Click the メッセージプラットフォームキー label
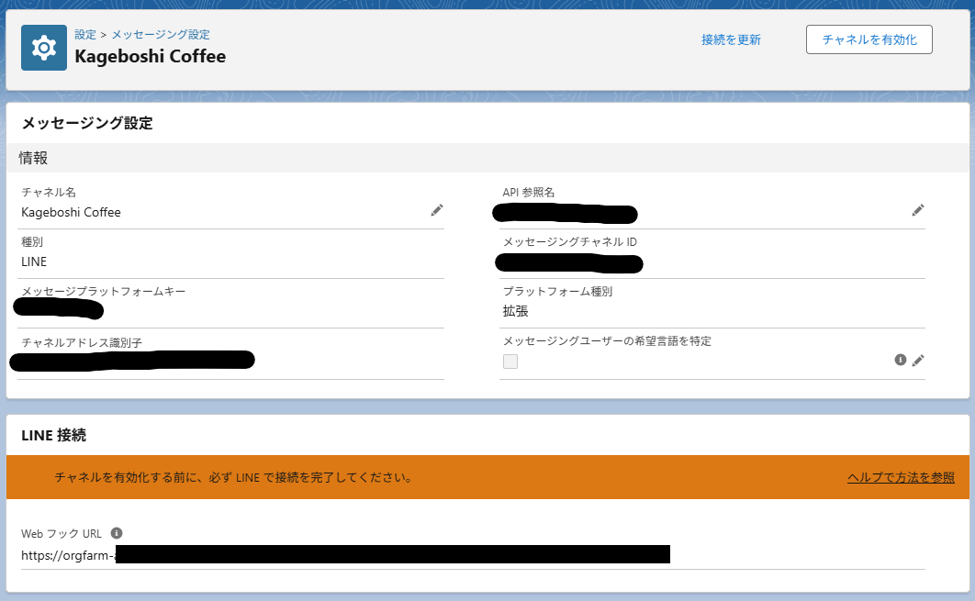 click(103, 291)
